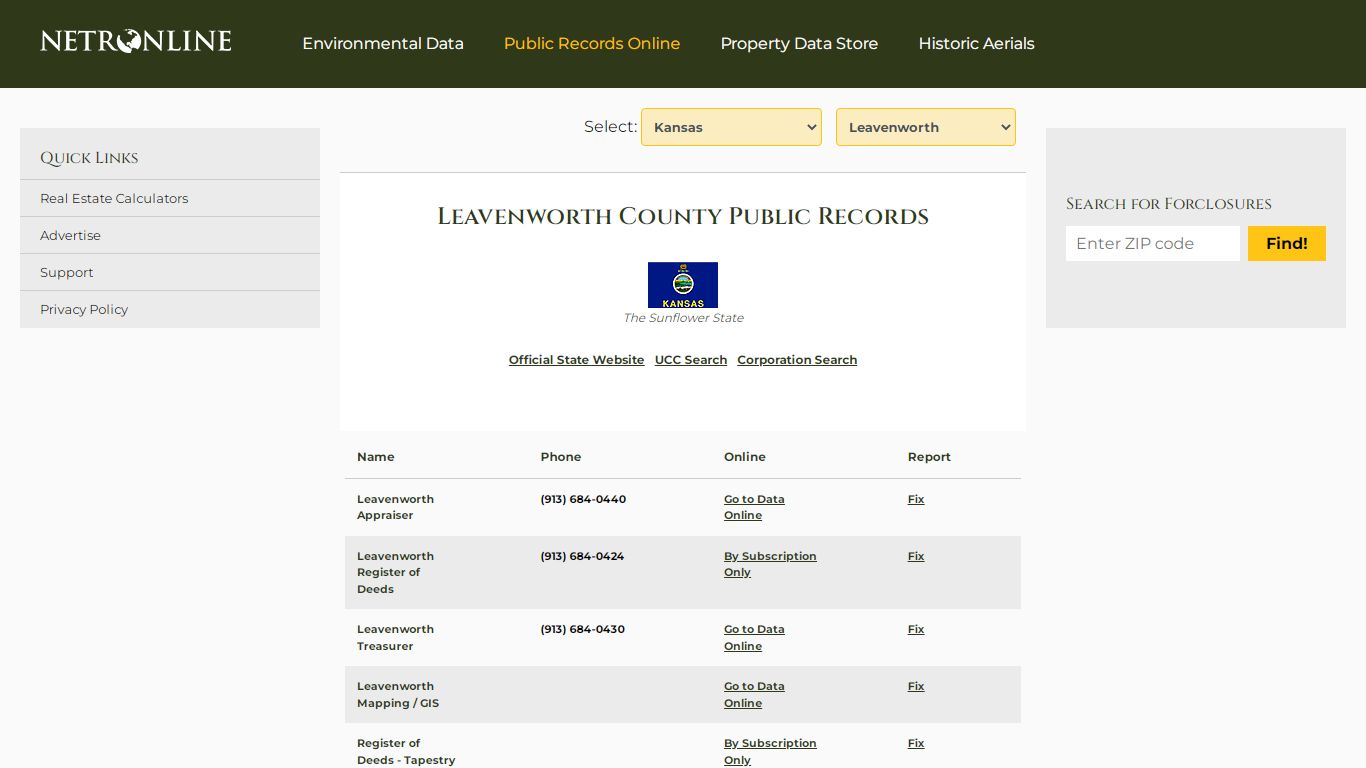The height and width of the screenshot is (768, 1366).
Task: Click the Phone column header
Action: click(561, 457)
